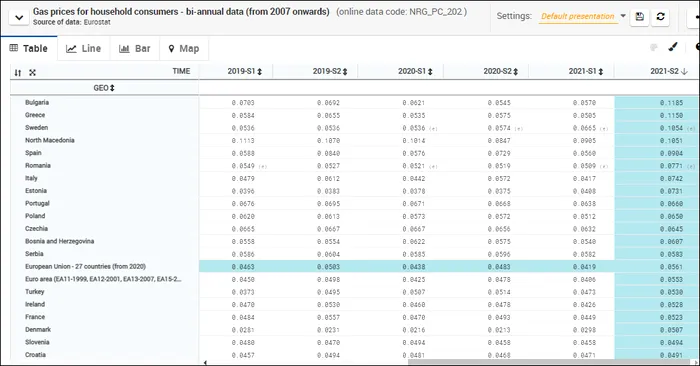The height and width of the screenshot is (366, 700).
Task: Click the TIME dimension label
Action: click(181, 71)
